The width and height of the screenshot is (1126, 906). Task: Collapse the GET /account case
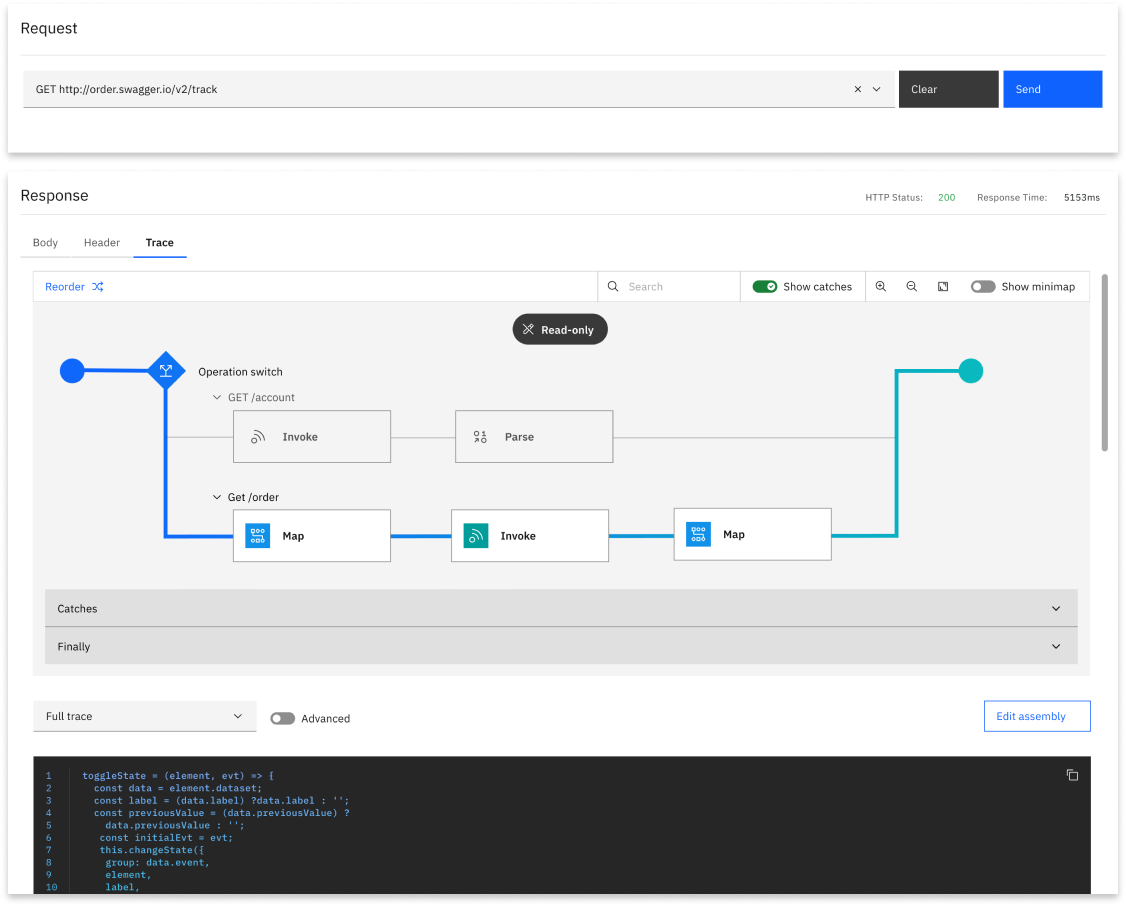pos(216,397)
